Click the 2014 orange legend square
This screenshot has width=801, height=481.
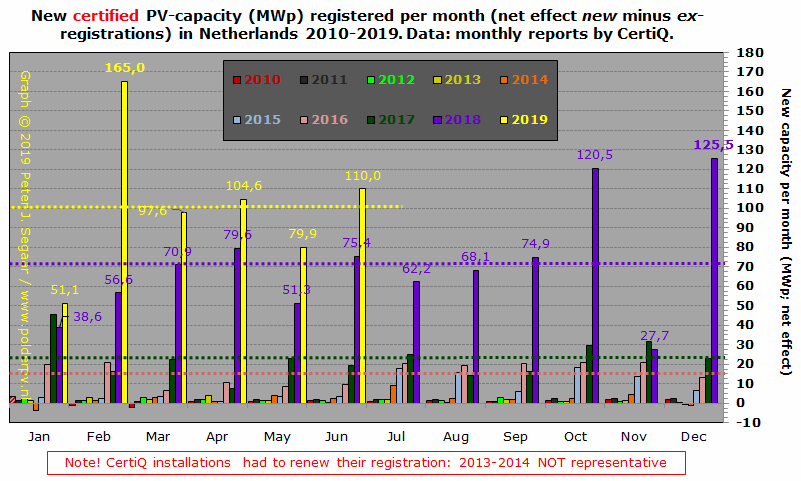click(x=504, y=80)
